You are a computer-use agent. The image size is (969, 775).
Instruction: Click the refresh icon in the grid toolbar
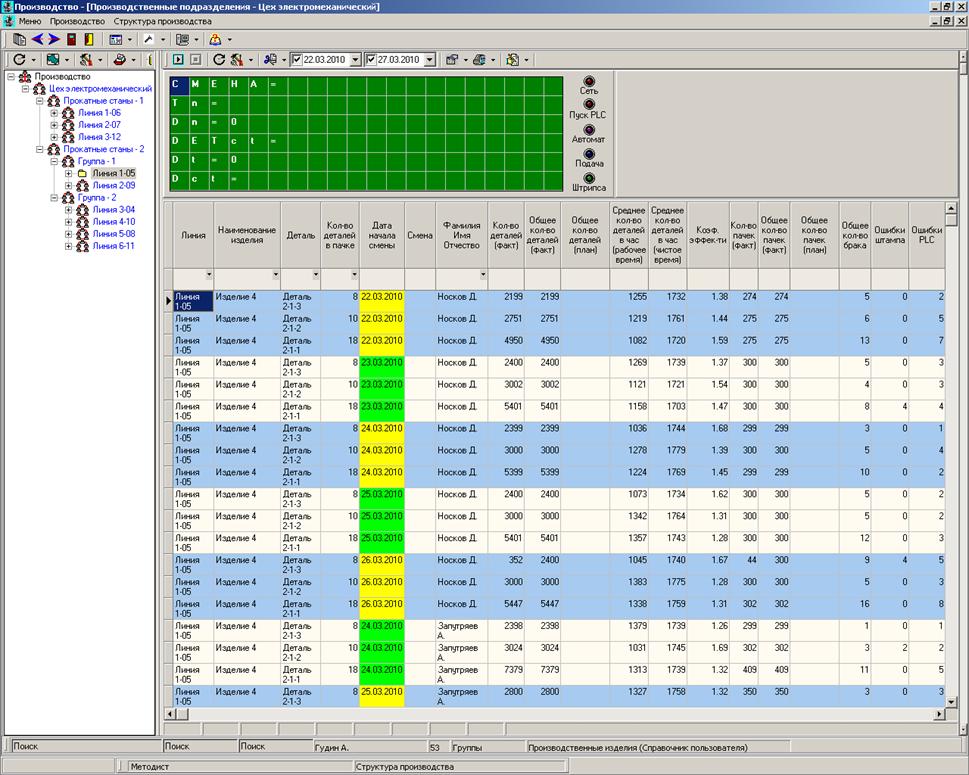click(x=219, y=59)
